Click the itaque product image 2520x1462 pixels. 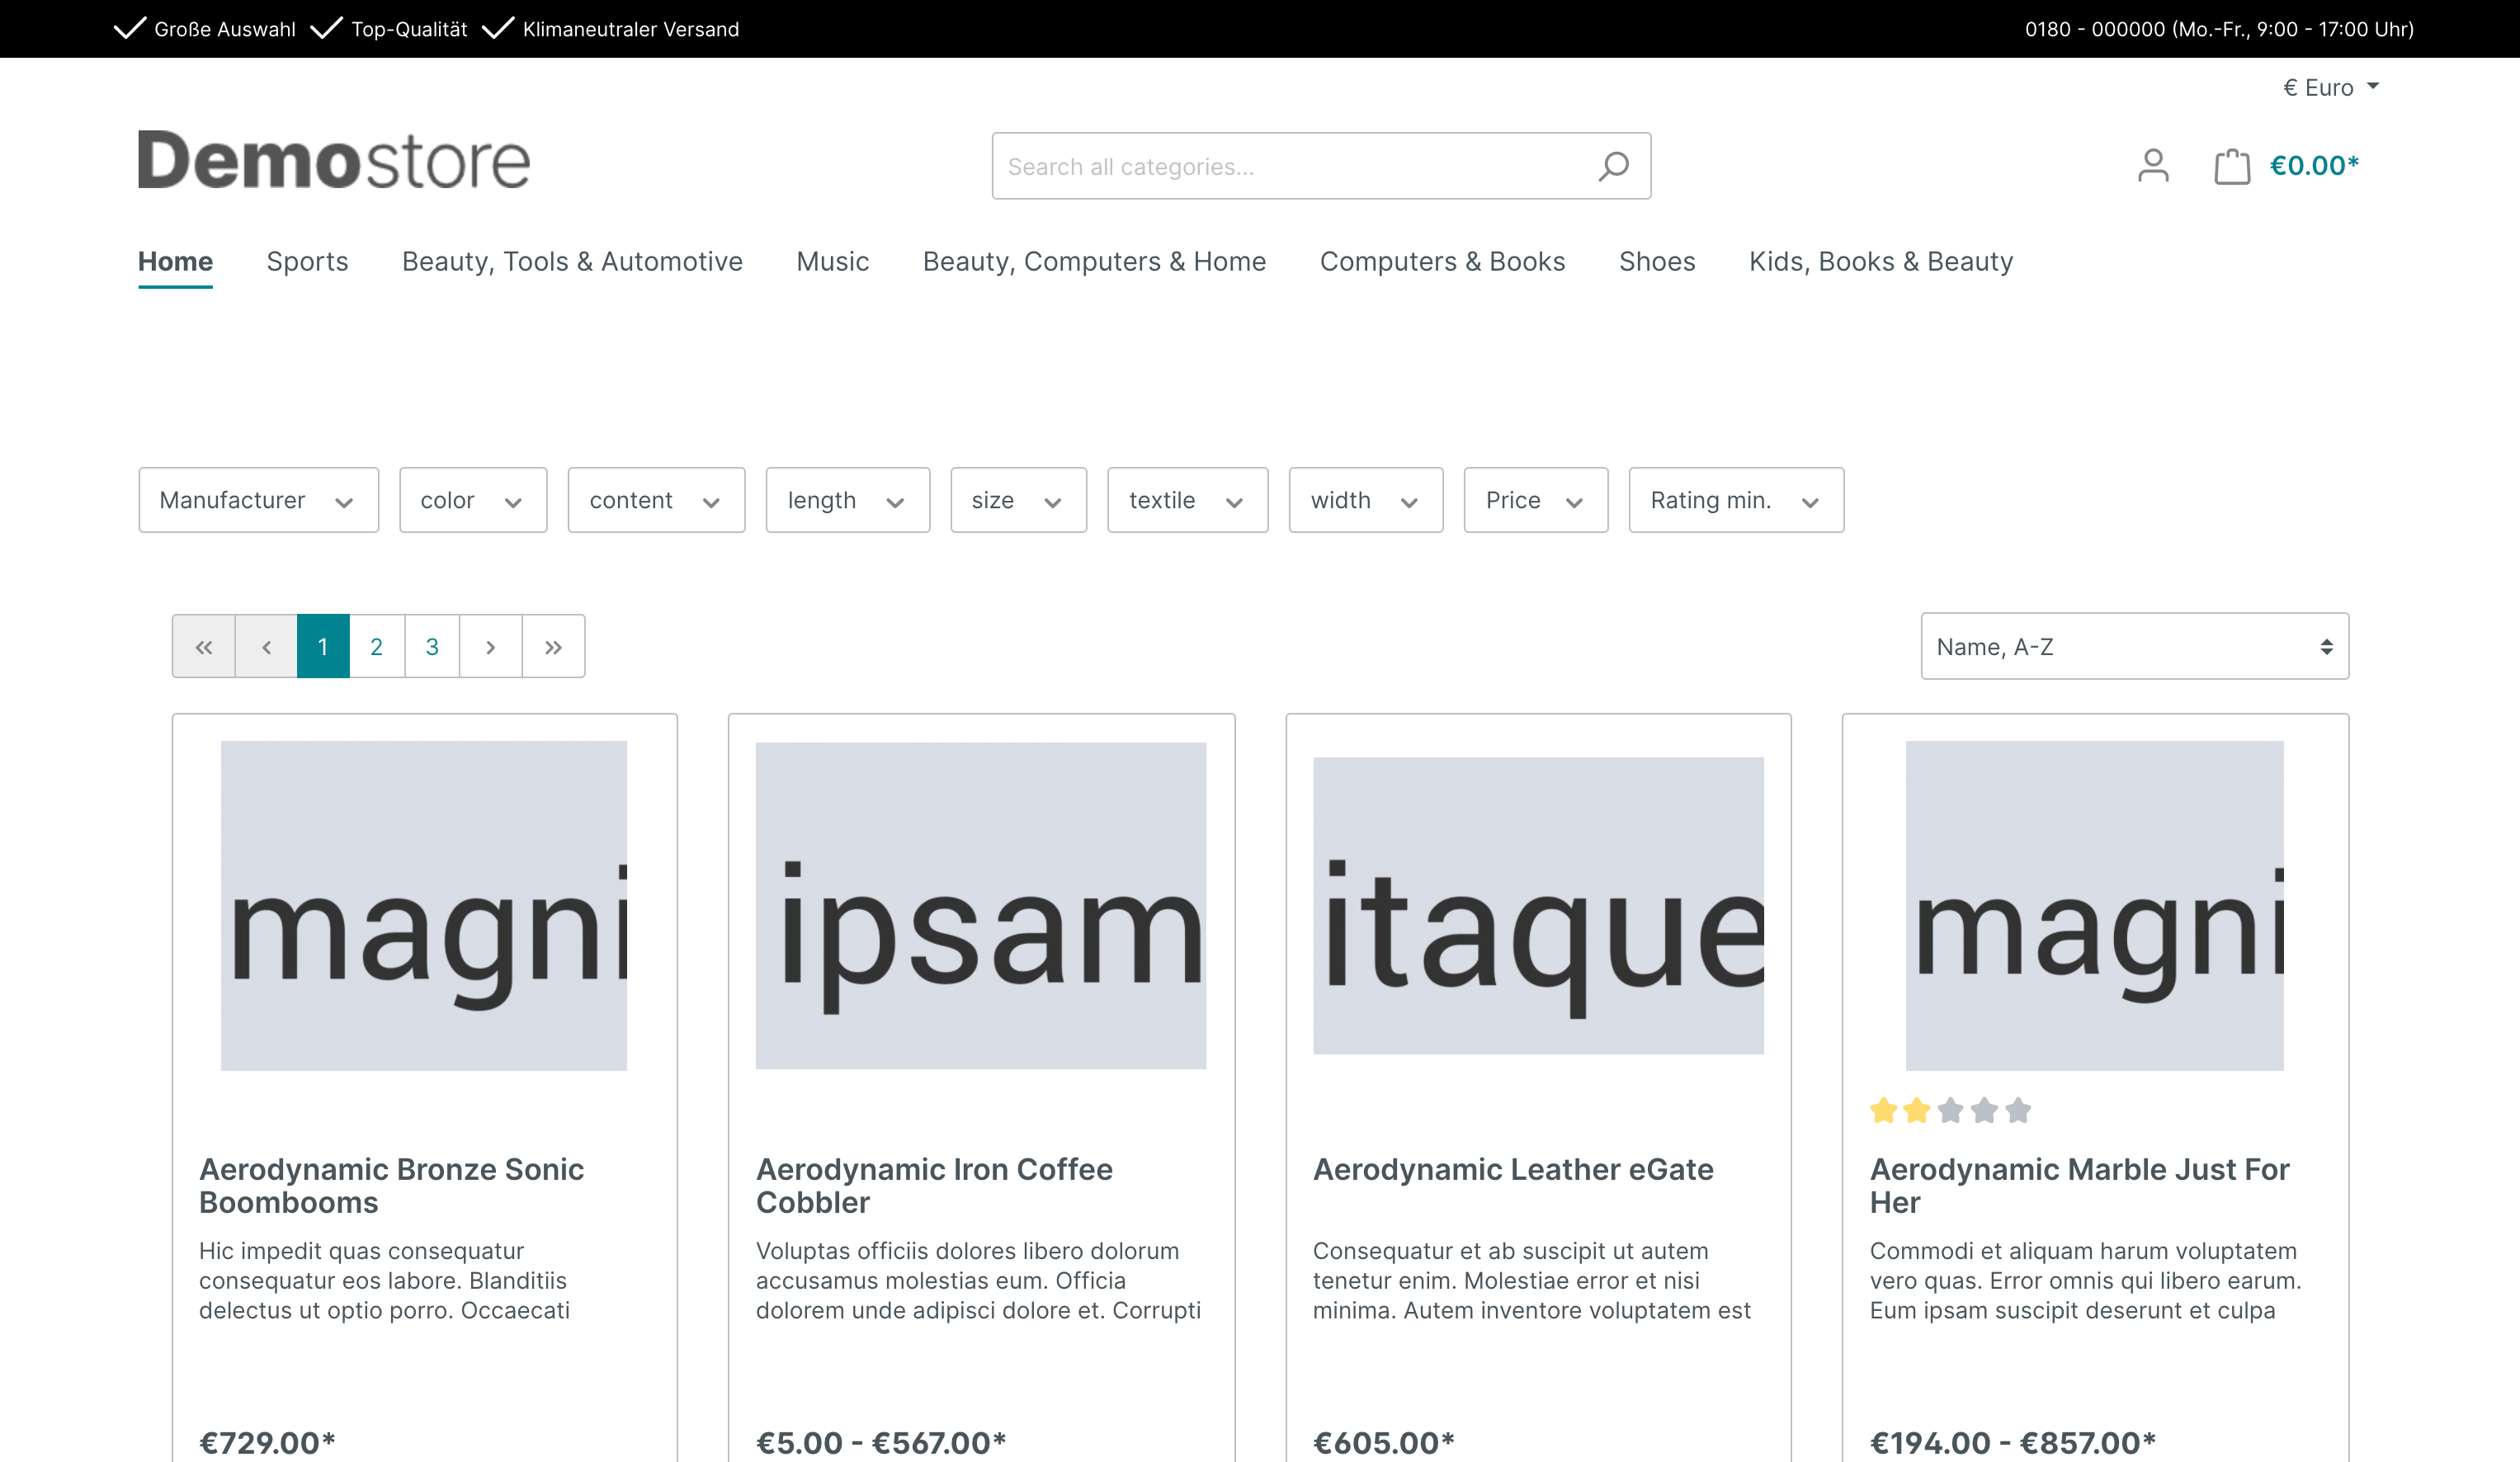click(x=1538, y=906)
